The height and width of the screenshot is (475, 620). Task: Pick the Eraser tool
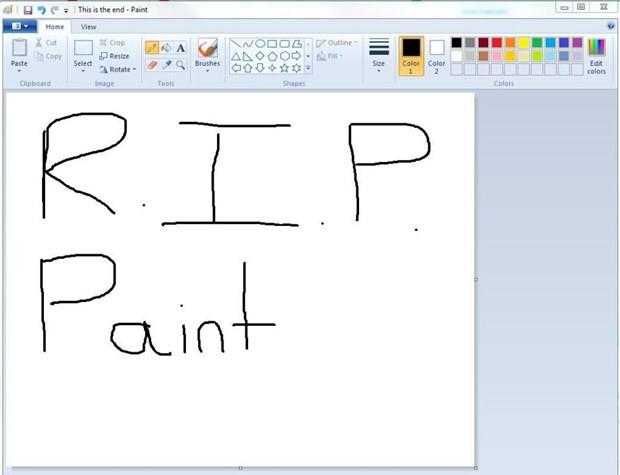point(152,64)
